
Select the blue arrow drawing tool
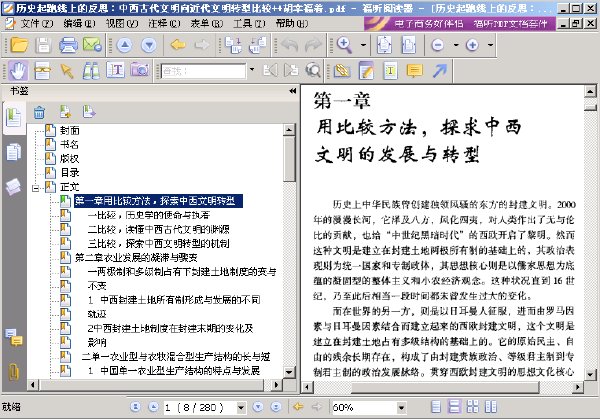440,71
